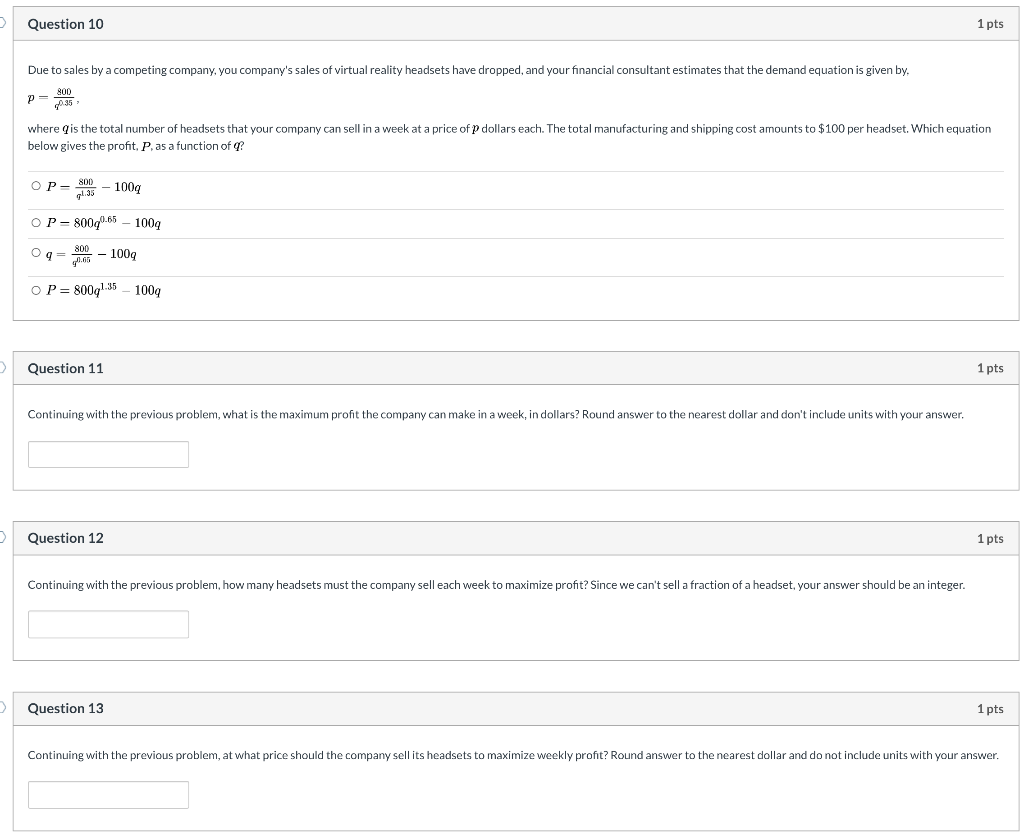The image size is (1024, 835).
Task: Pick the q = 800/q^0.65 − 100q radio option
Action: click(36, 253)
